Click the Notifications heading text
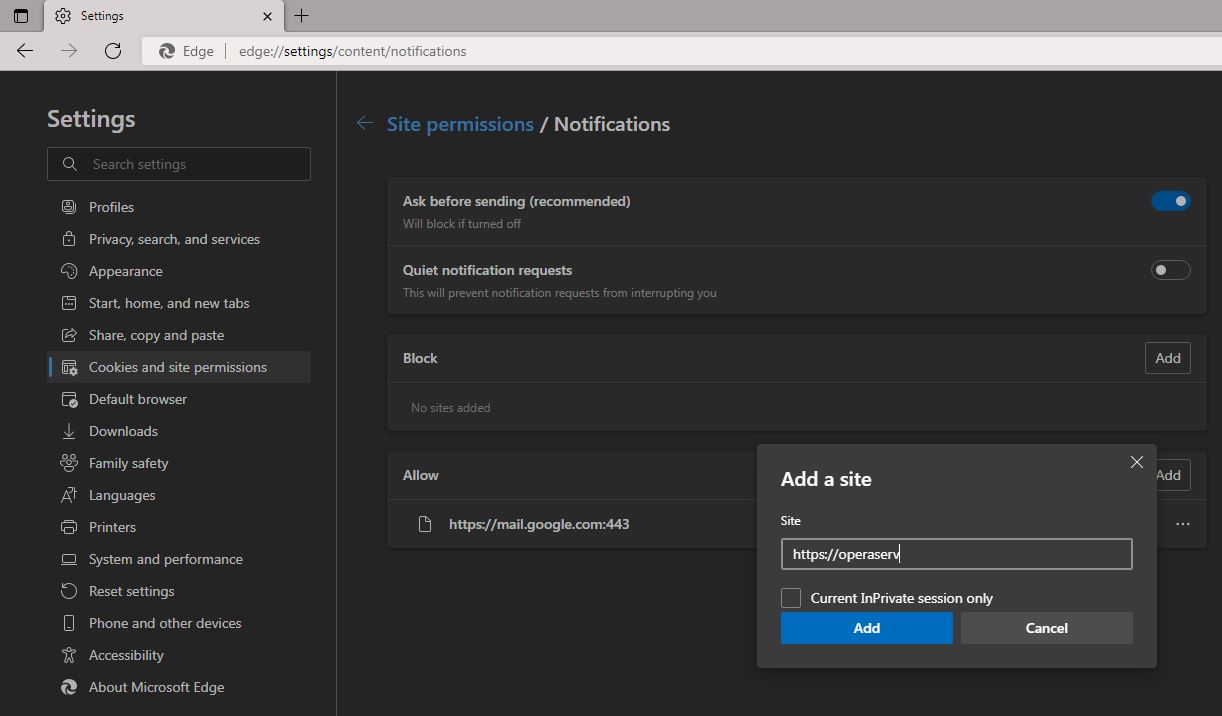The width and height of the screenshot is (1222, 716). coord(612,124)
